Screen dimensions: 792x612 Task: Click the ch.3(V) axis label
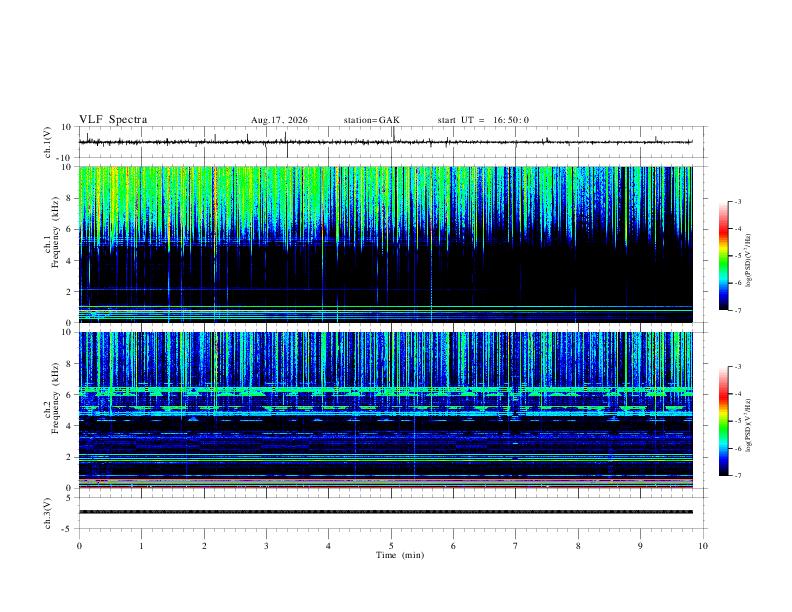pyautogui.click(x=48, y=513)
